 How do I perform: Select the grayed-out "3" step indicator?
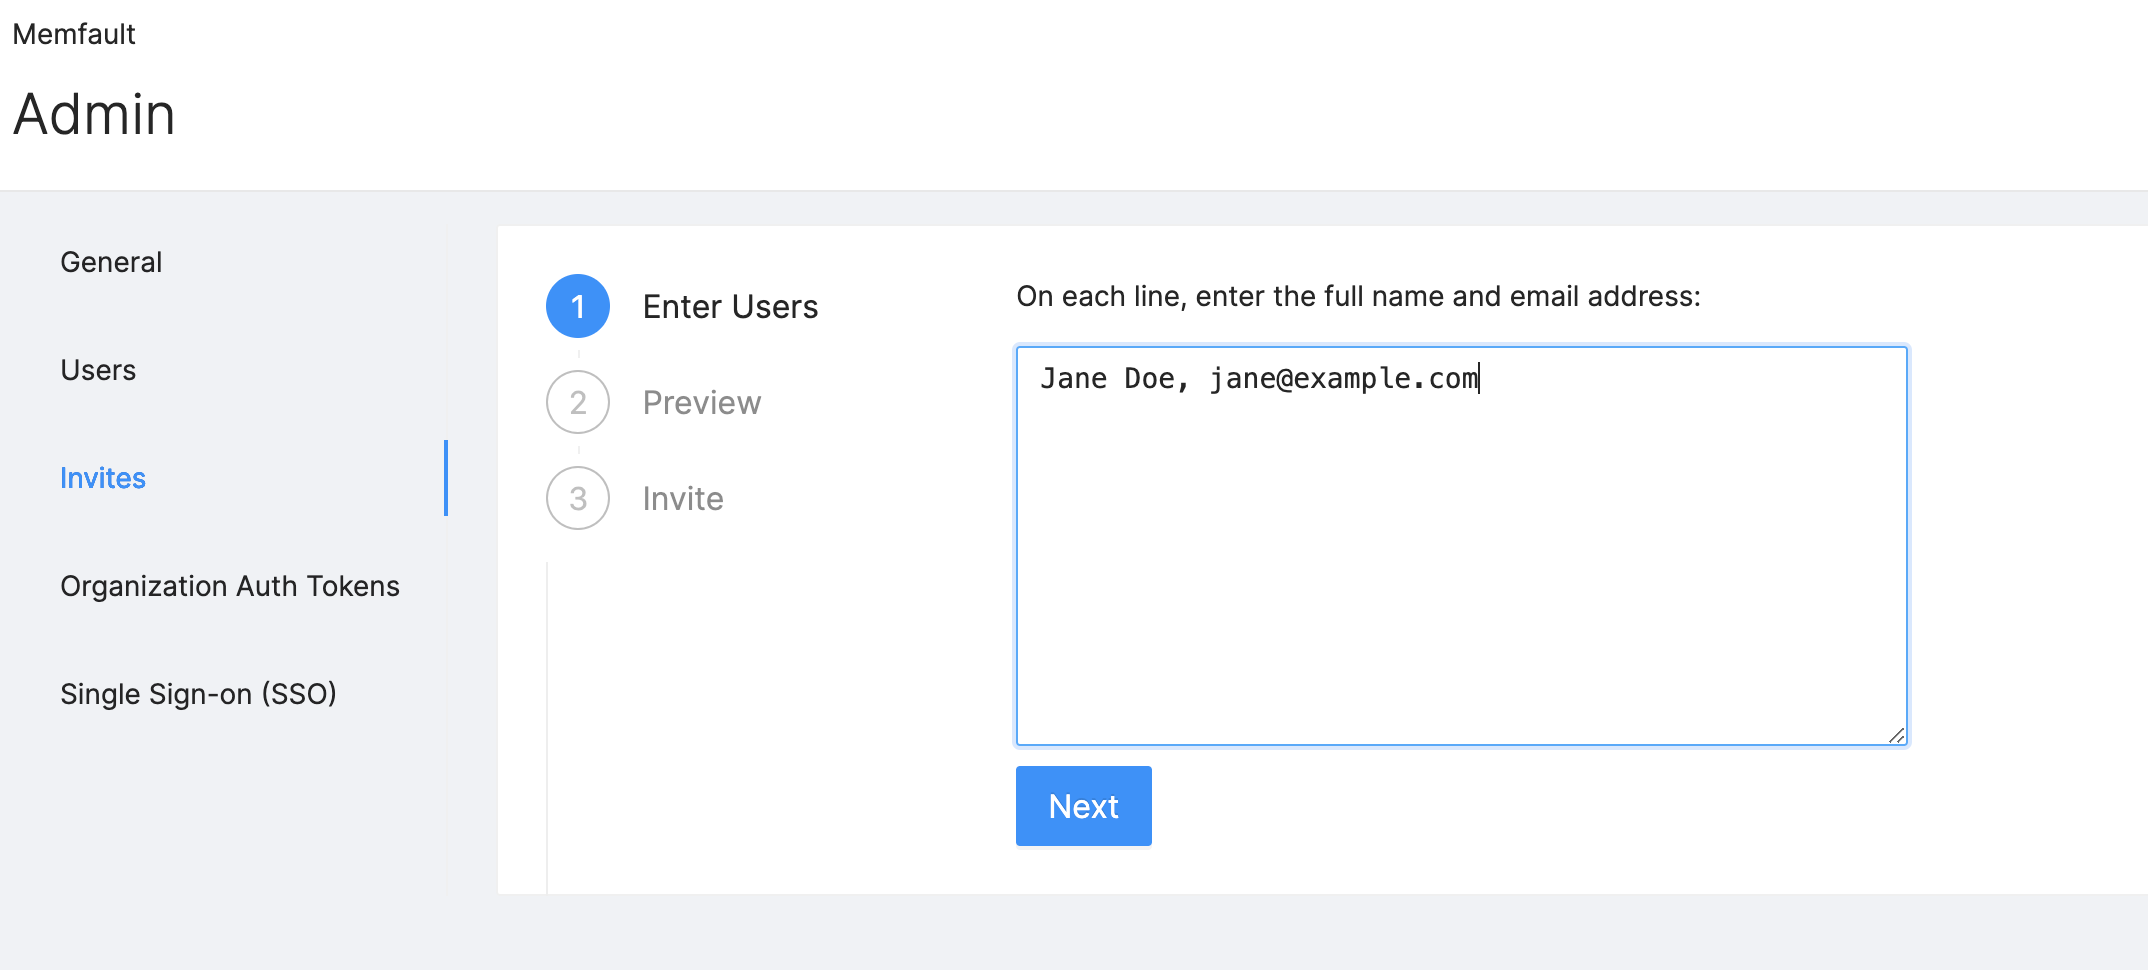577,498
